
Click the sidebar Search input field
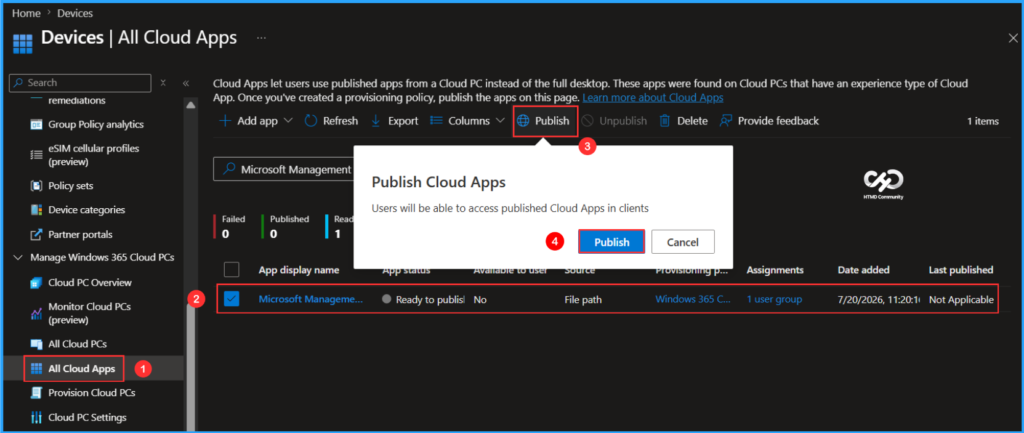[80, 83]
